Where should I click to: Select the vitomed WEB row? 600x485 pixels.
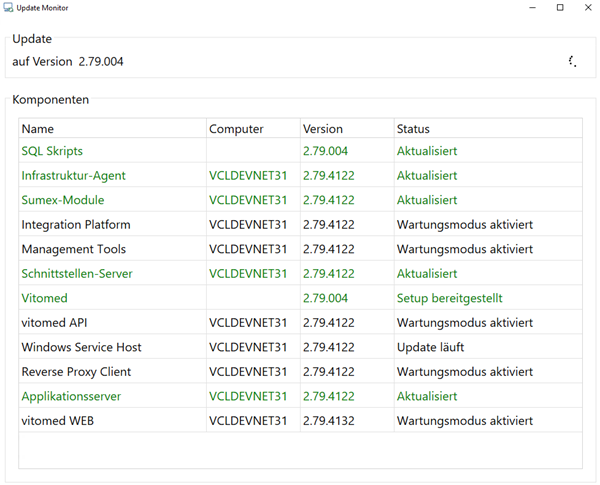click(x=300, y=420)
